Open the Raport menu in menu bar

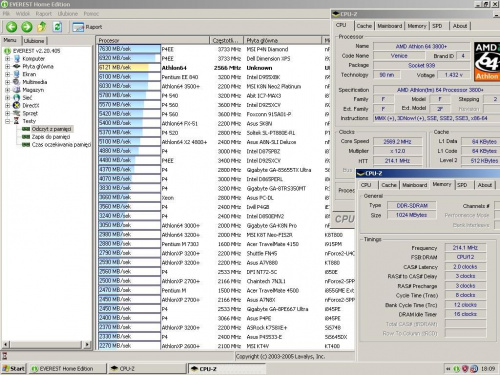coord(44,14)
